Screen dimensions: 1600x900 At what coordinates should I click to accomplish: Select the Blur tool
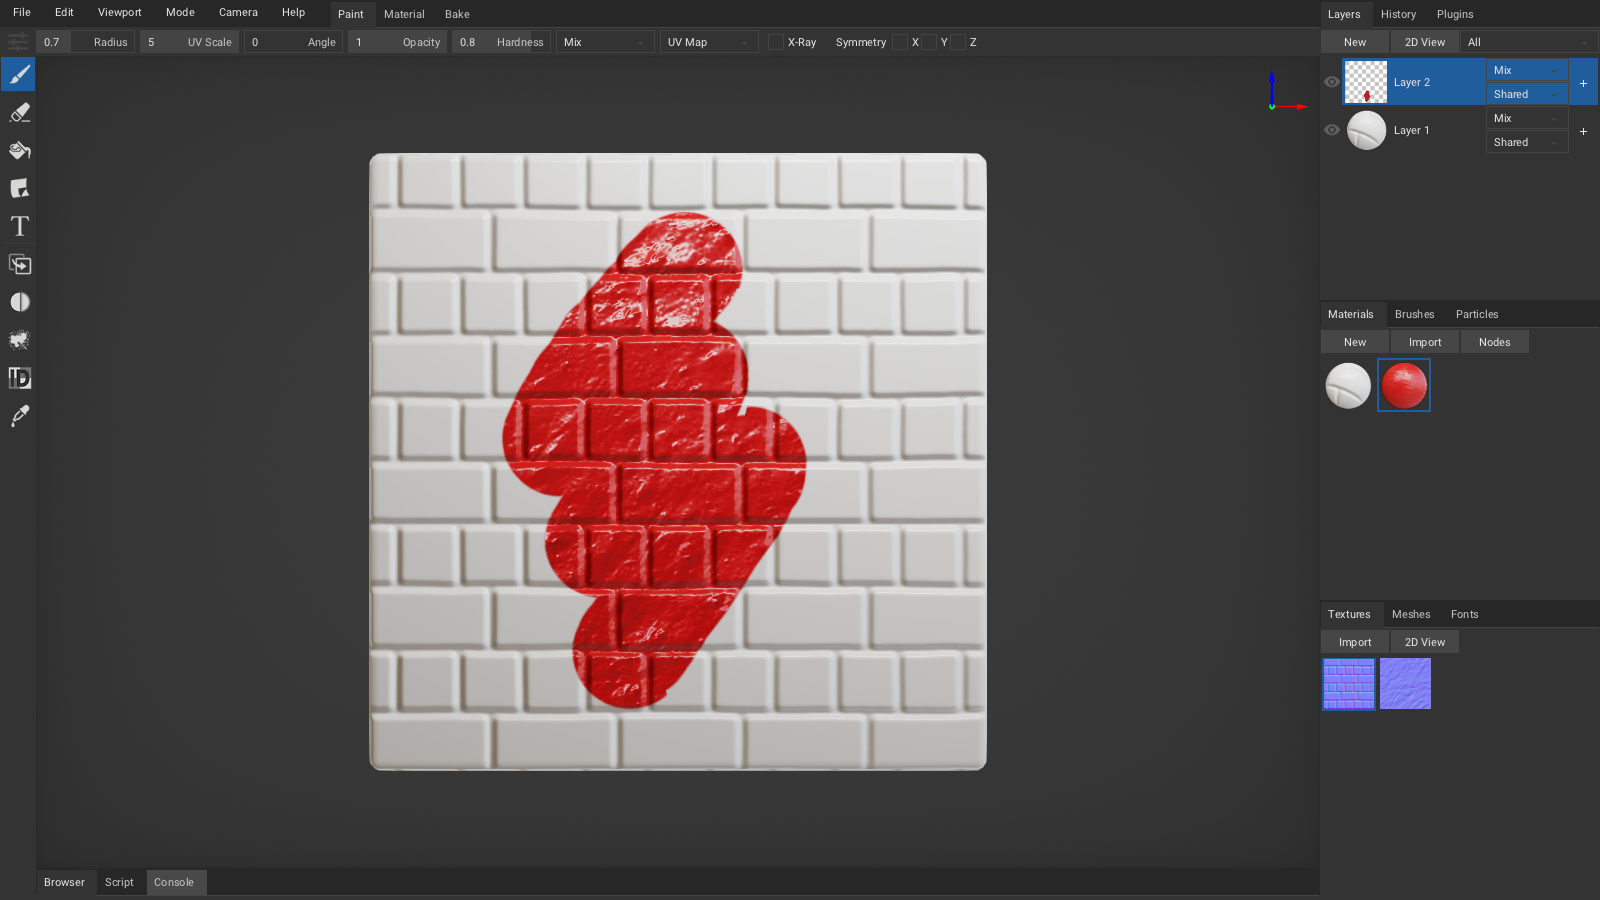point(19,303)
